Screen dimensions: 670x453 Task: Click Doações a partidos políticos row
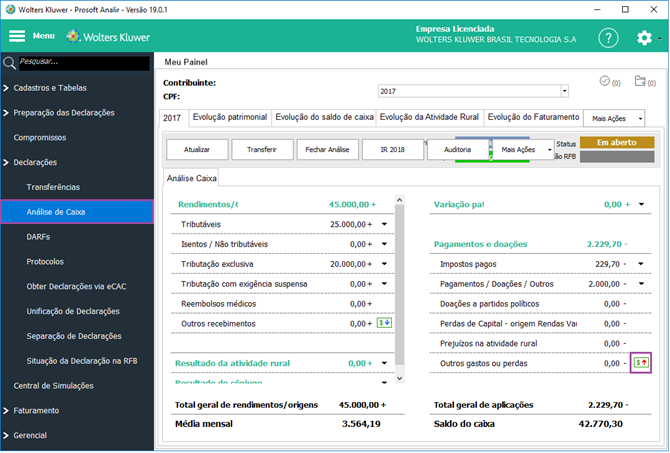(540, 304)
